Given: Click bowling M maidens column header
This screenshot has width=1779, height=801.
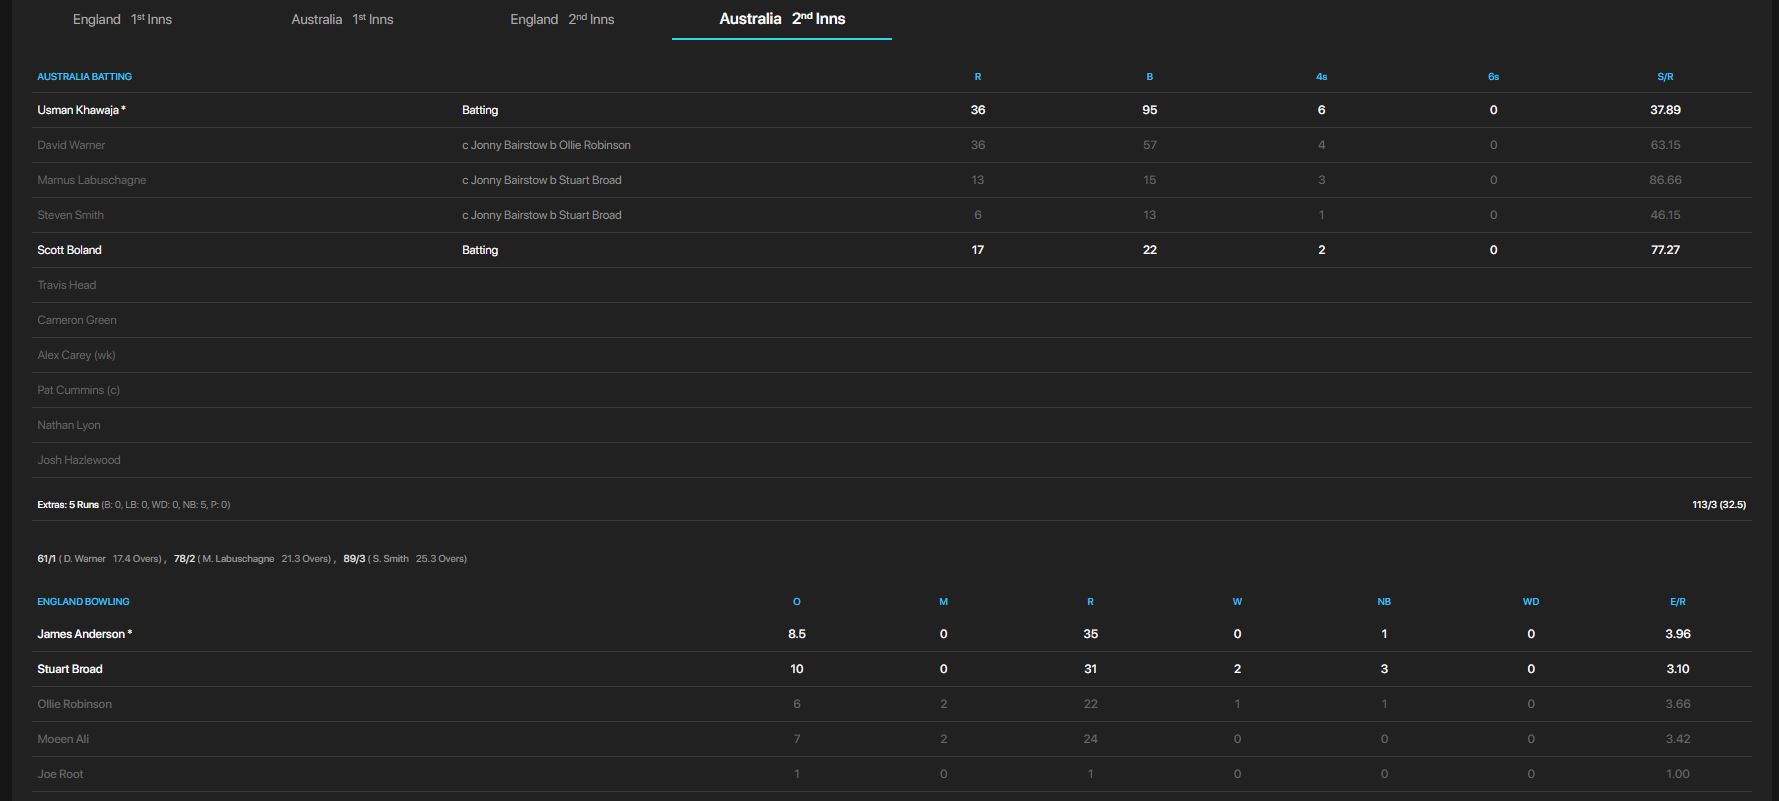Looking at the screenshot, I should 943,601.
